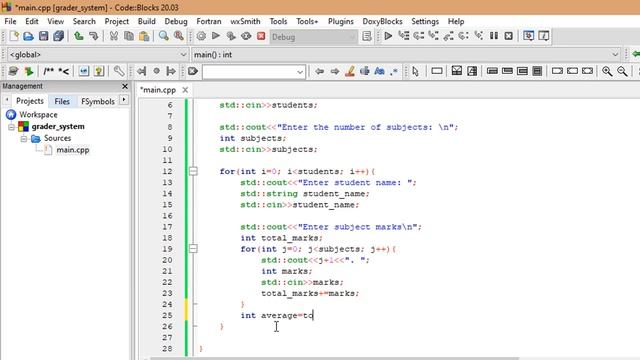The width and height of the screenshot is (640, 360).
Task: Click the Step into debugger icon
Action: pyautogui.click(x=433, y=36)
